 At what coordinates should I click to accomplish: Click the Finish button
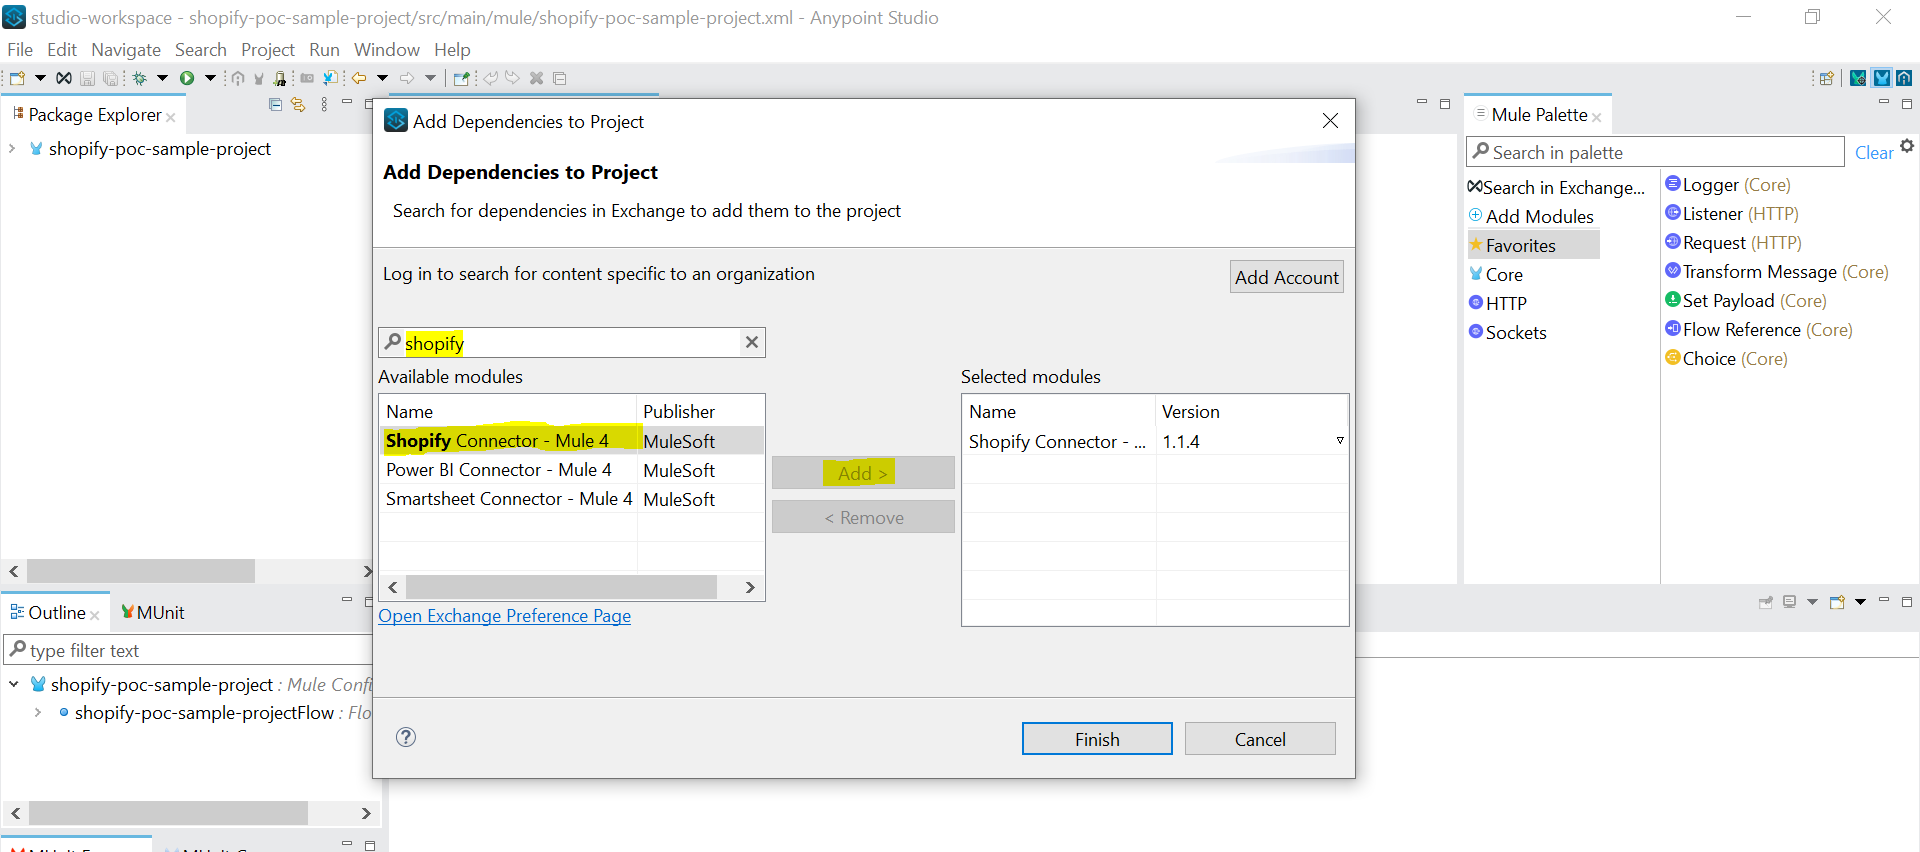click(1097, 739)
